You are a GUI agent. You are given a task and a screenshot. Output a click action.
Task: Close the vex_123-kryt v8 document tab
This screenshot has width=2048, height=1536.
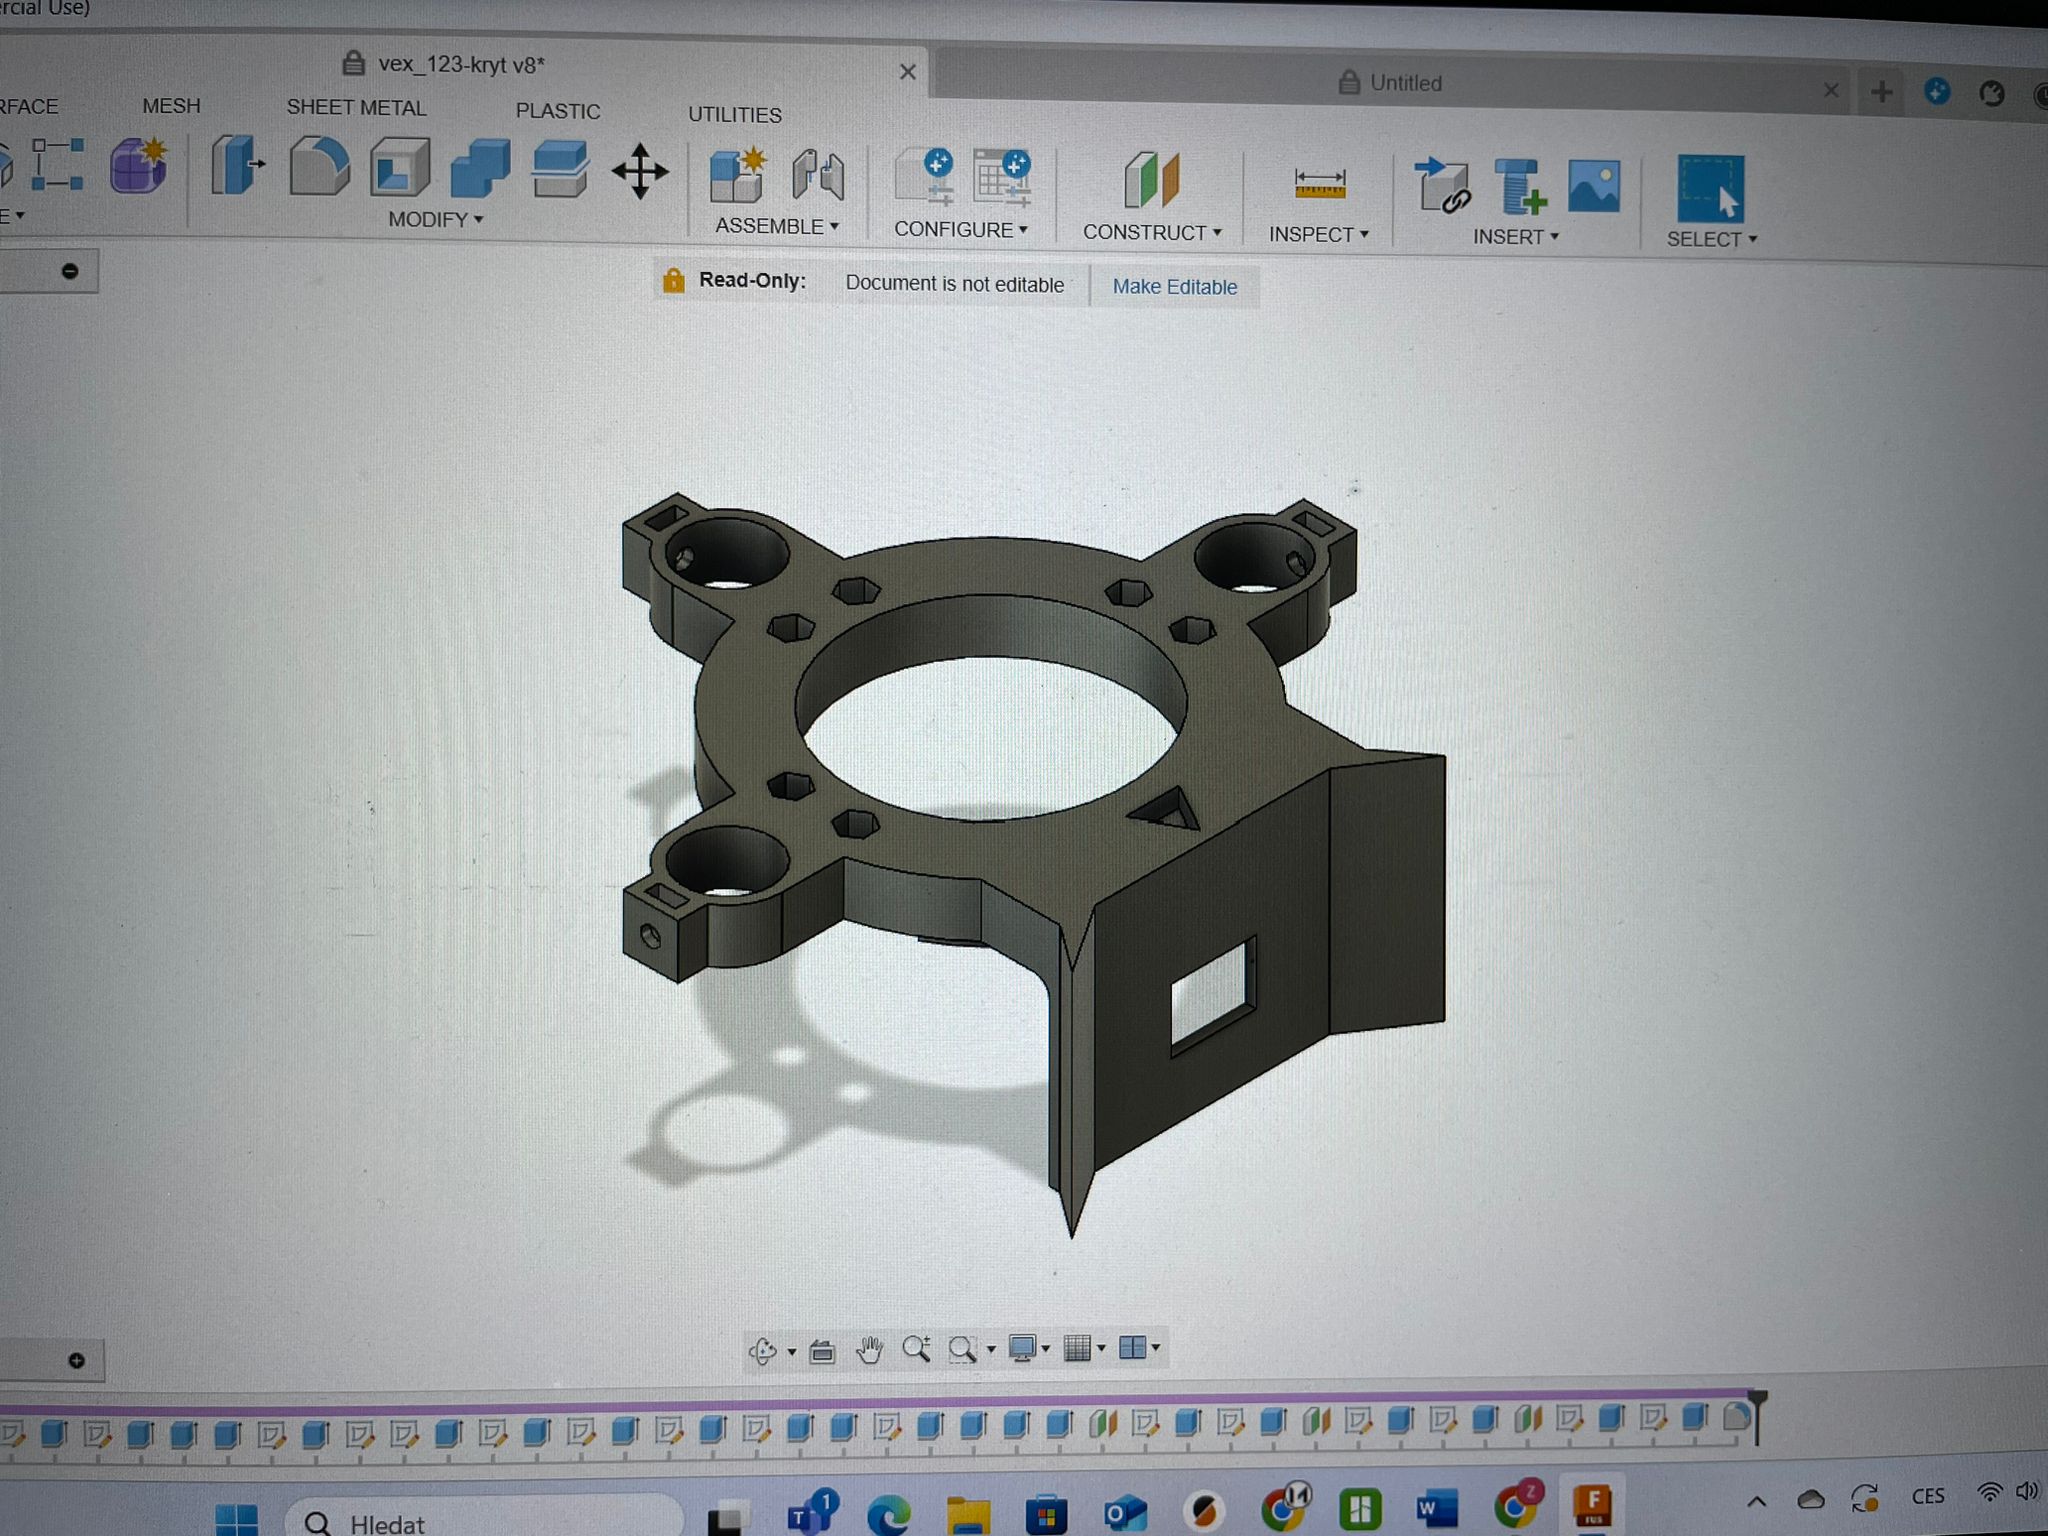(x=908, y=72)
